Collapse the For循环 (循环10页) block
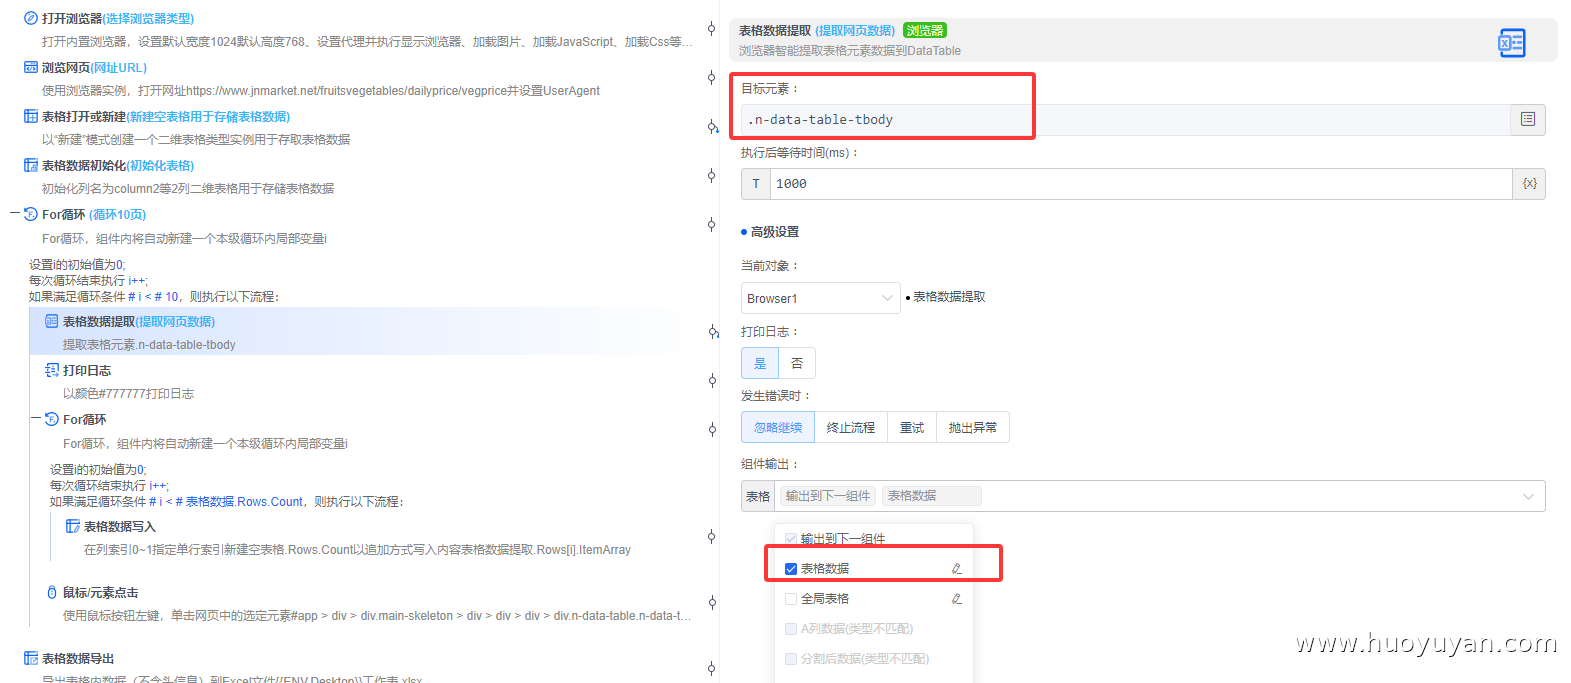 [14, 214]
